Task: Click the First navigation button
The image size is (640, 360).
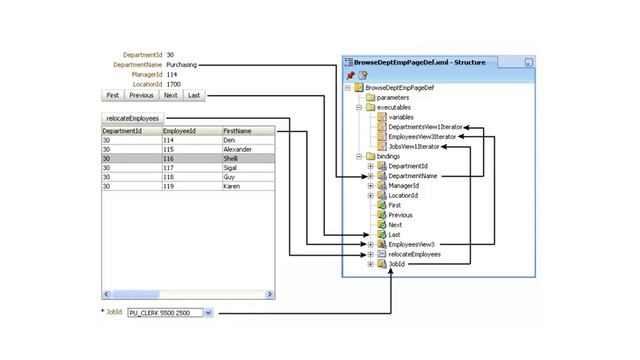Action: click(113, 96)
